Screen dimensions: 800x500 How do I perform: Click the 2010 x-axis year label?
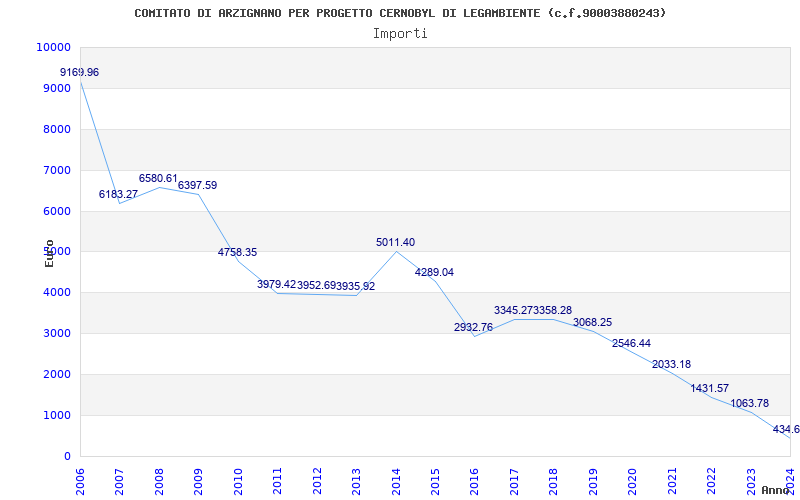click(238, 481)
